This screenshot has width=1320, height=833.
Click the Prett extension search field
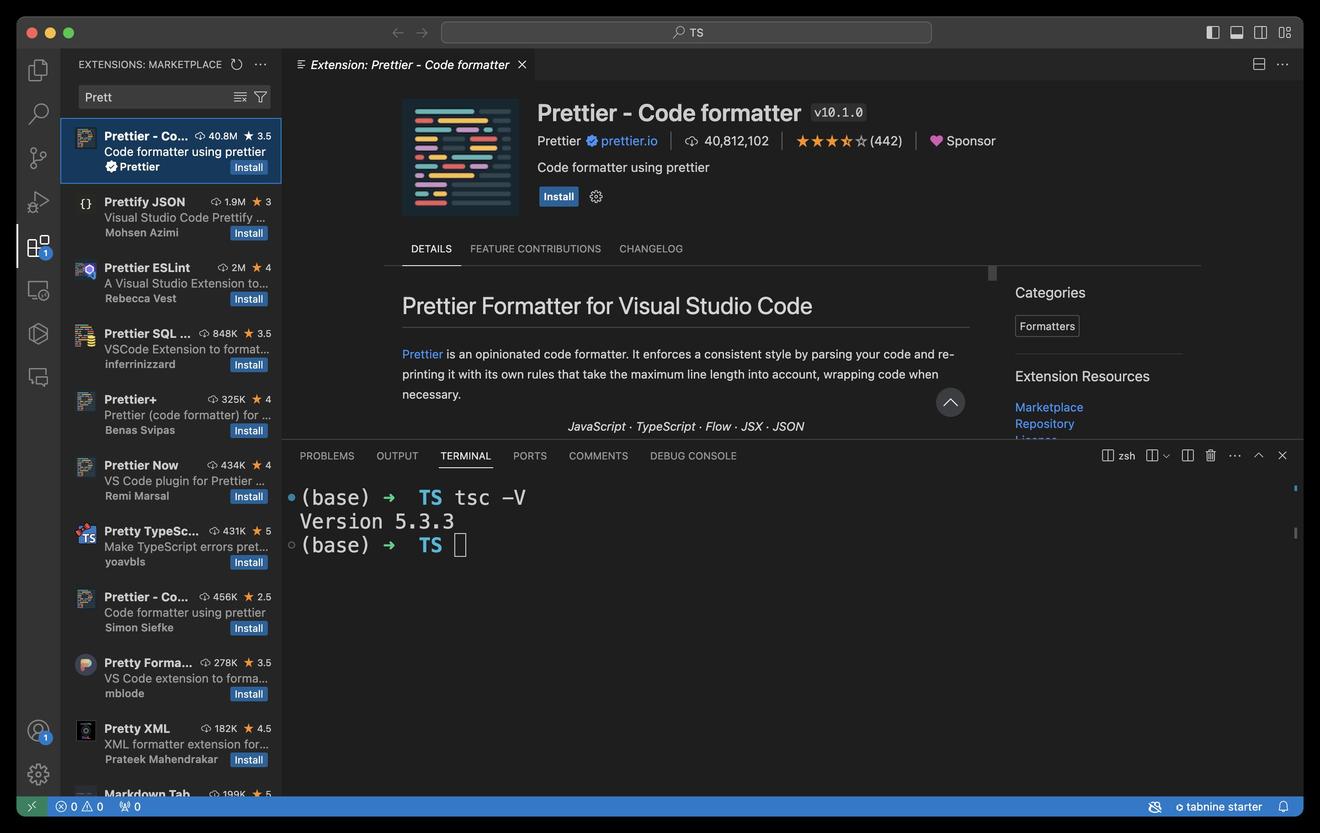155,97
